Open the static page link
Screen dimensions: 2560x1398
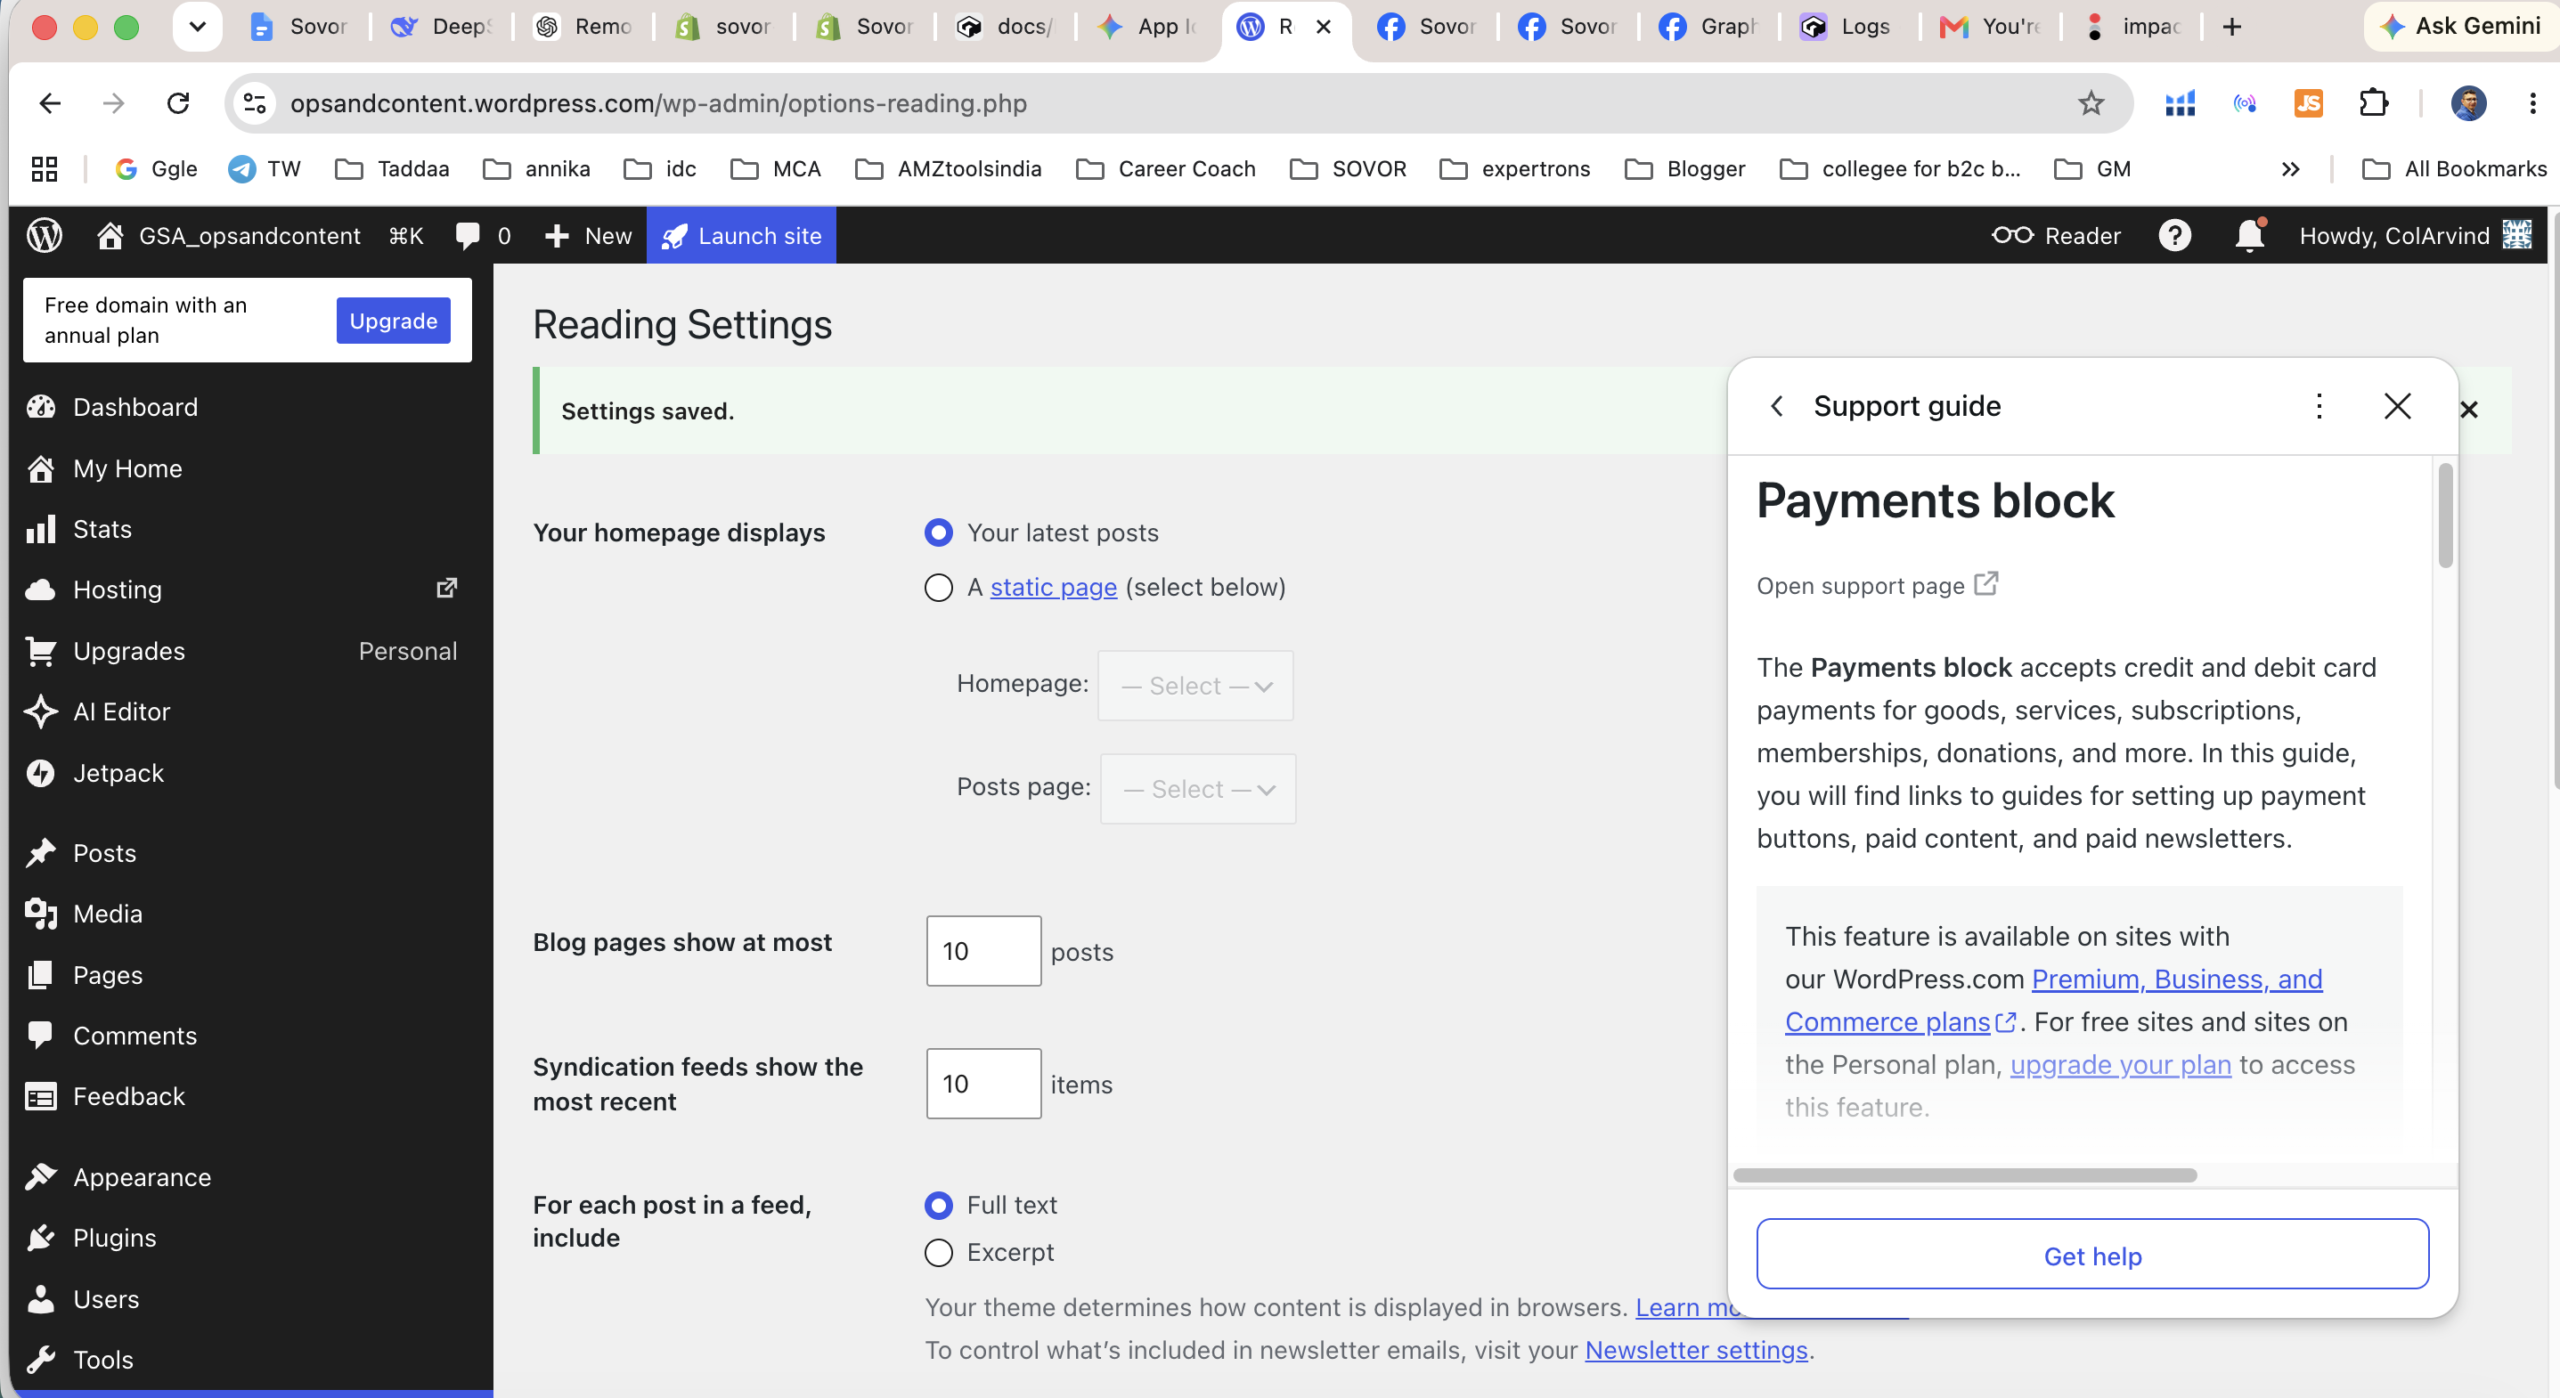click(1053, 588)
